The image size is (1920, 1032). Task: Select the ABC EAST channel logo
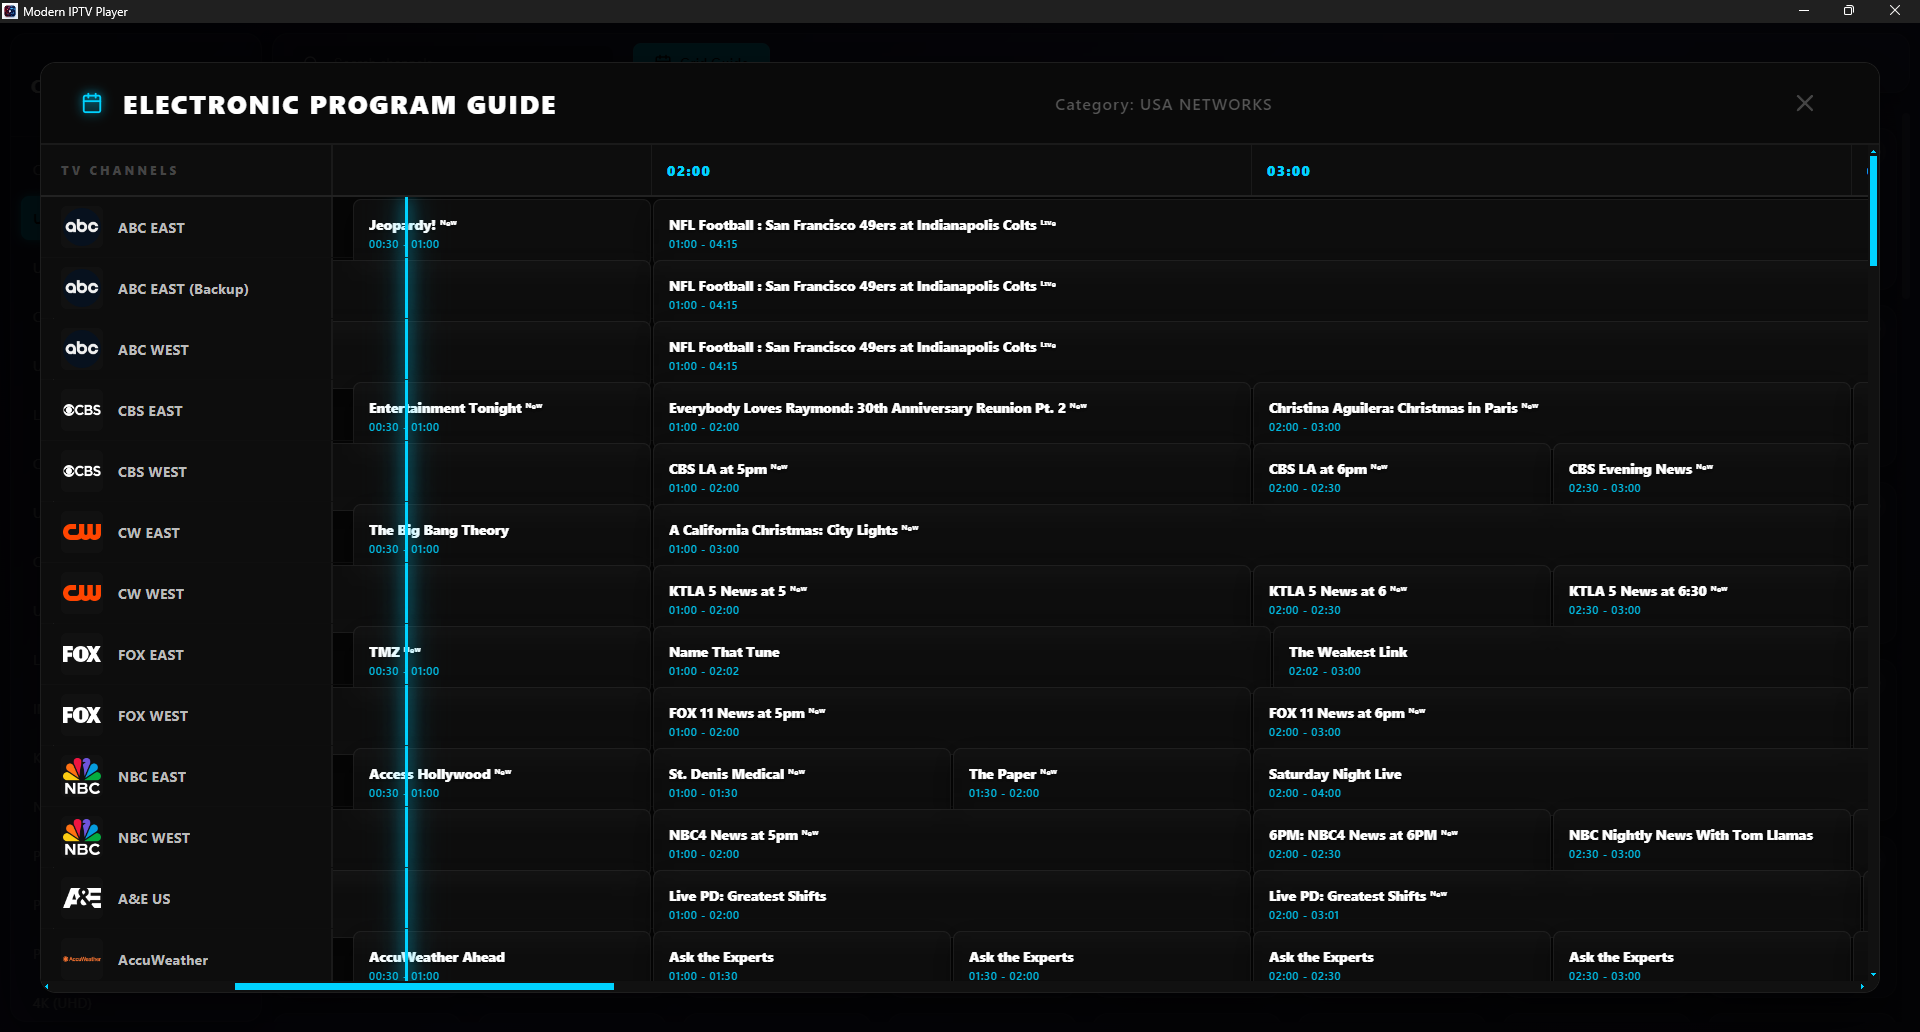(x=81, y=227)
